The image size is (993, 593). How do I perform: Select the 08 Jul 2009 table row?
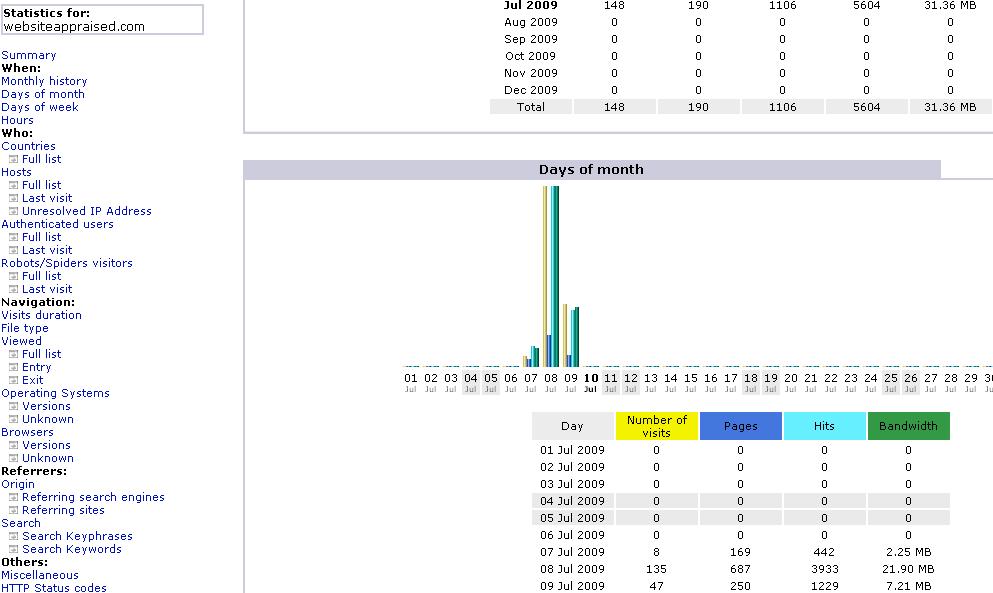(741, 569)
